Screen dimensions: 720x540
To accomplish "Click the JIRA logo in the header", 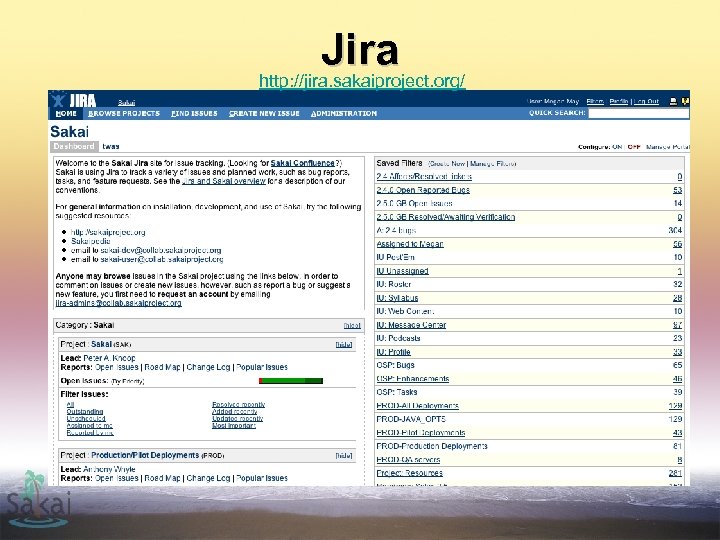I will coord(74,100).
